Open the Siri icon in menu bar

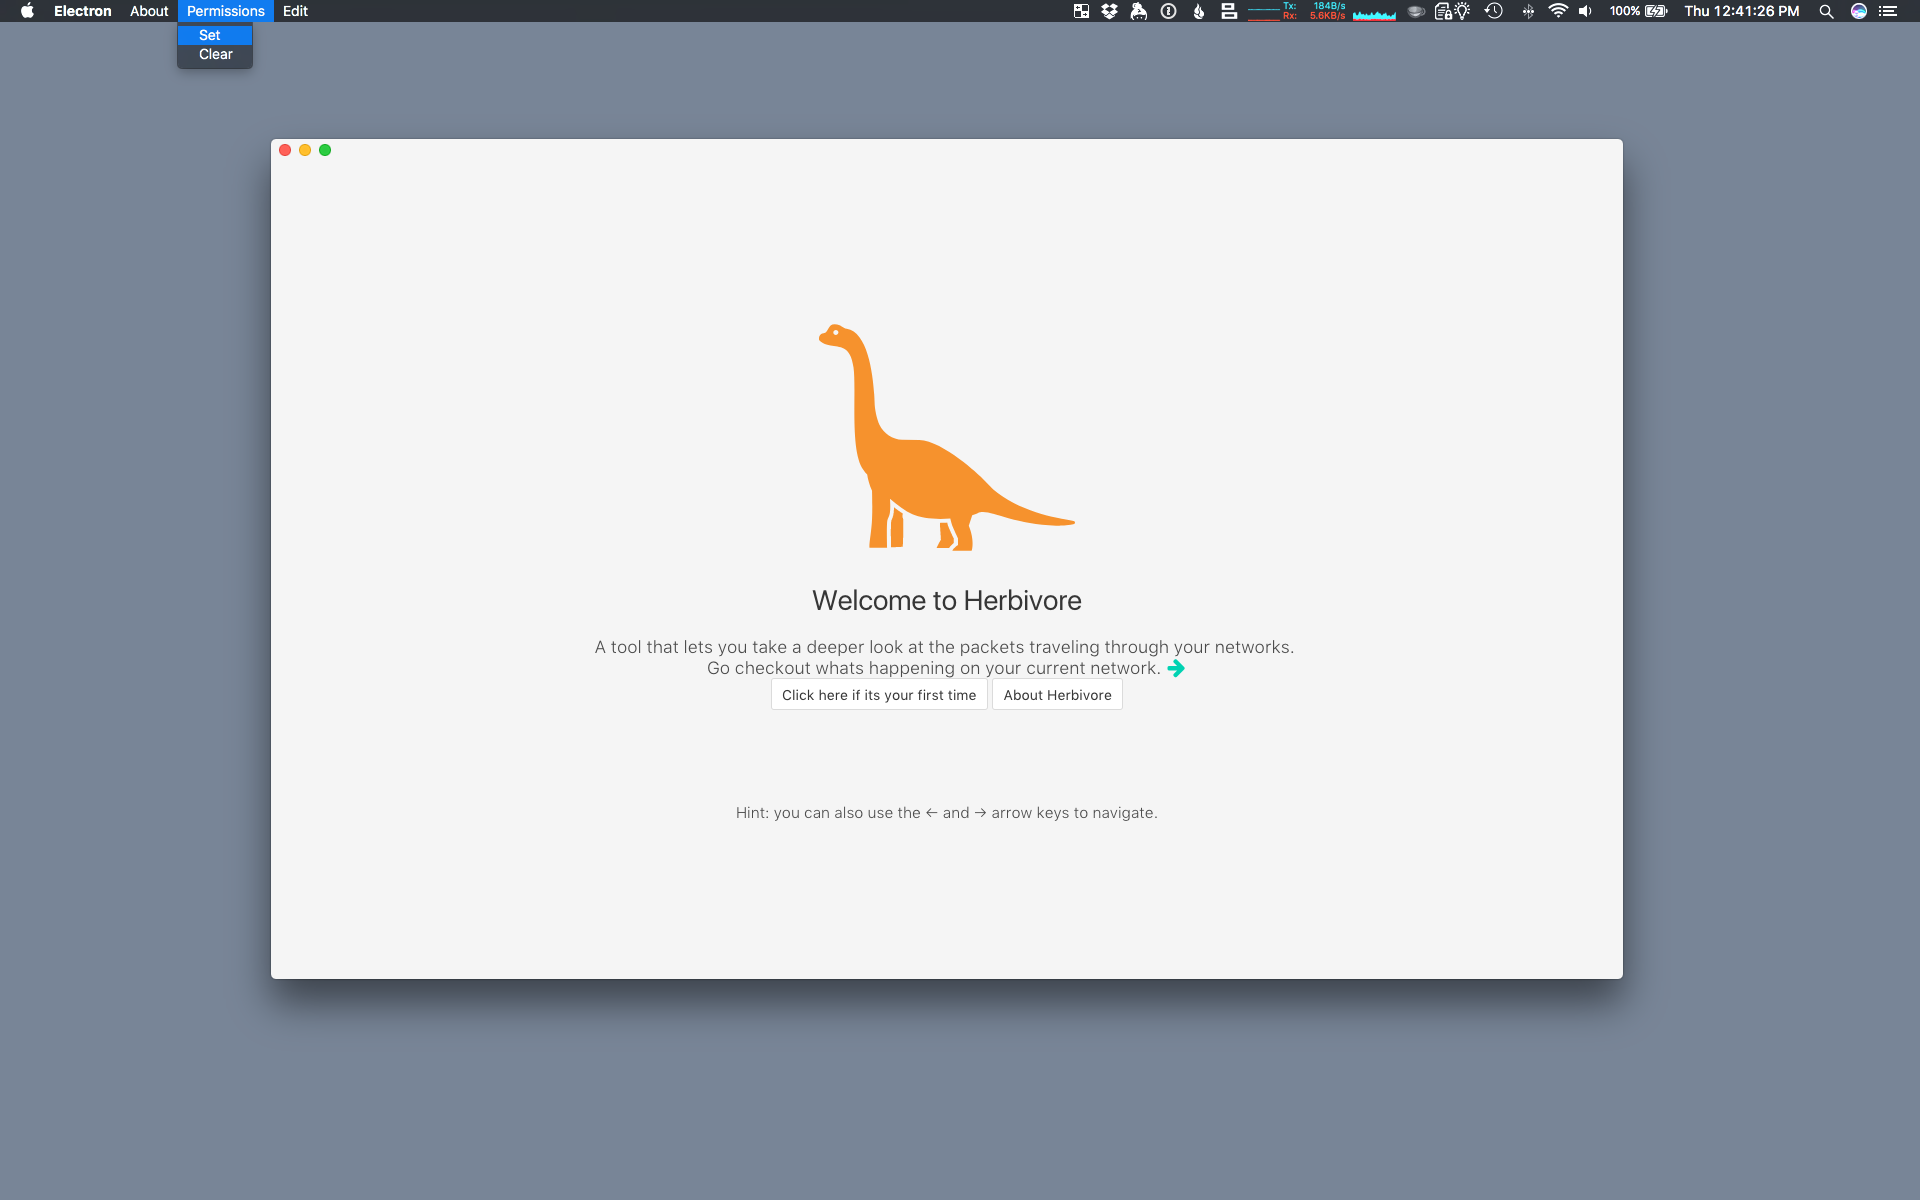[1859, 11]
